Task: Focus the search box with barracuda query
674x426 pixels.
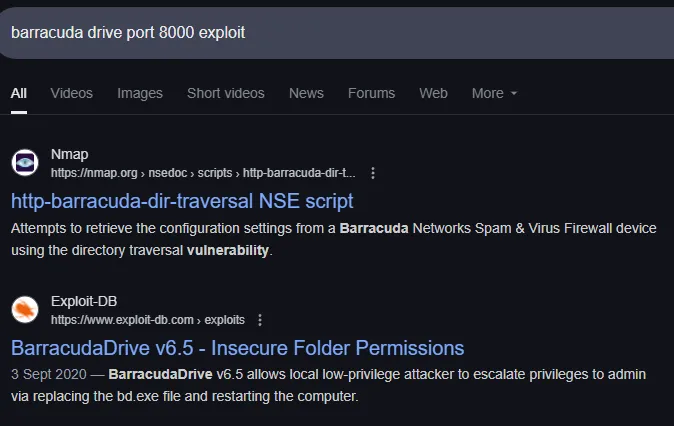Action: pos(337,33)
